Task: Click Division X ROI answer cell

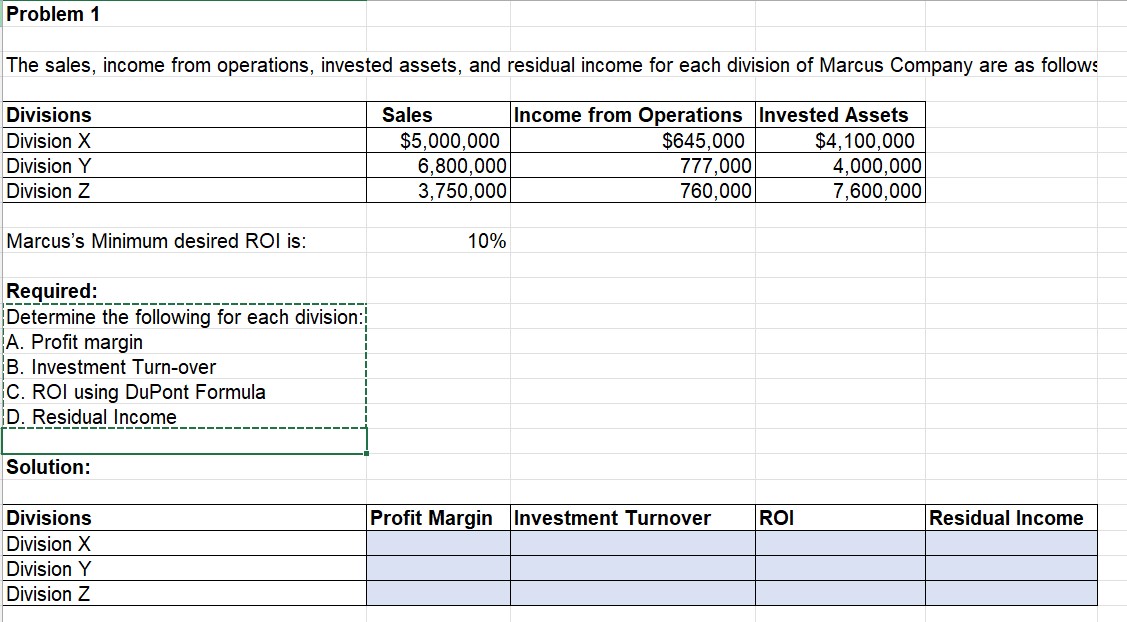Action: 840,543
